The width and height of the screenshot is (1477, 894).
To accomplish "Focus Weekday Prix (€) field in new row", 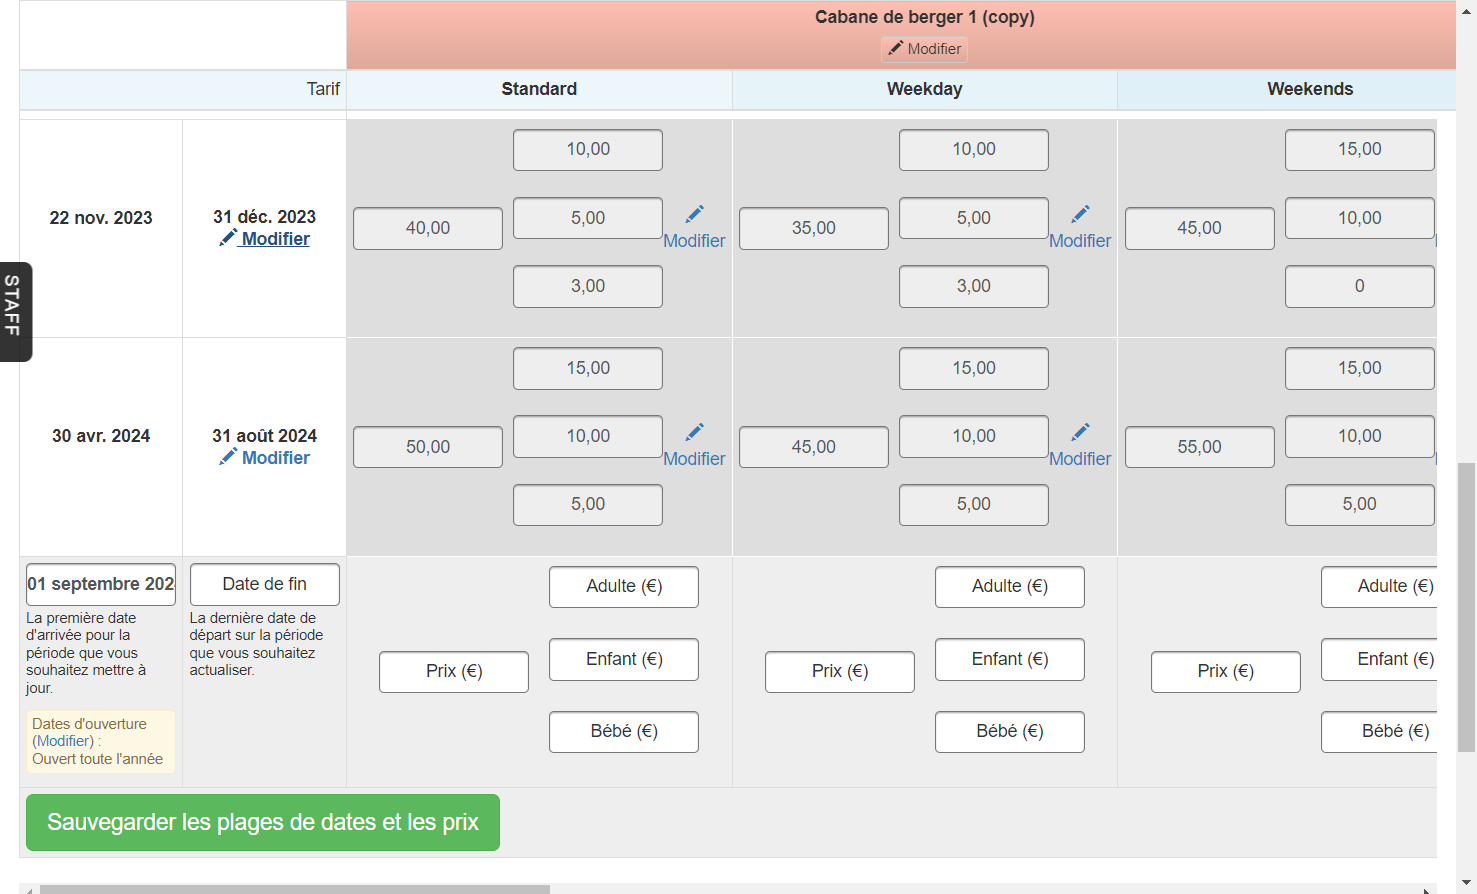I will pyautogui.click(x=840, y=672).
